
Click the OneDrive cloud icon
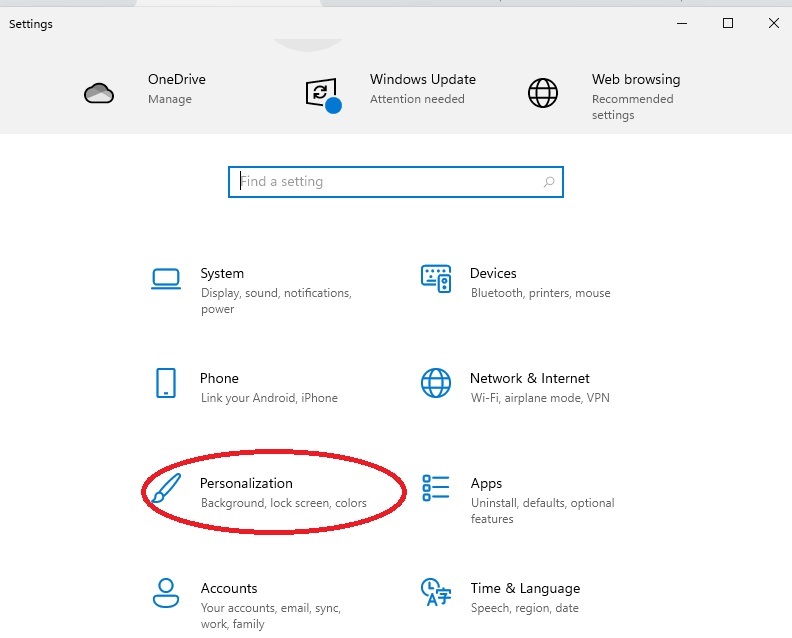pyautogui.click(x=99, y=93)
